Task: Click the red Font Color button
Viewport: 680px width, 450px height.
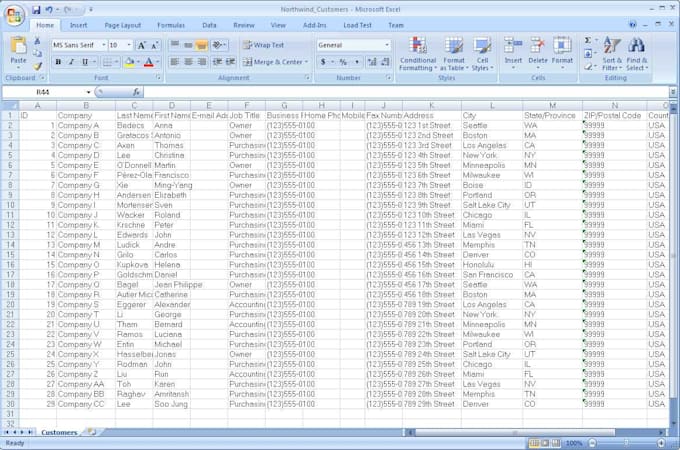Action: [148, 62]
